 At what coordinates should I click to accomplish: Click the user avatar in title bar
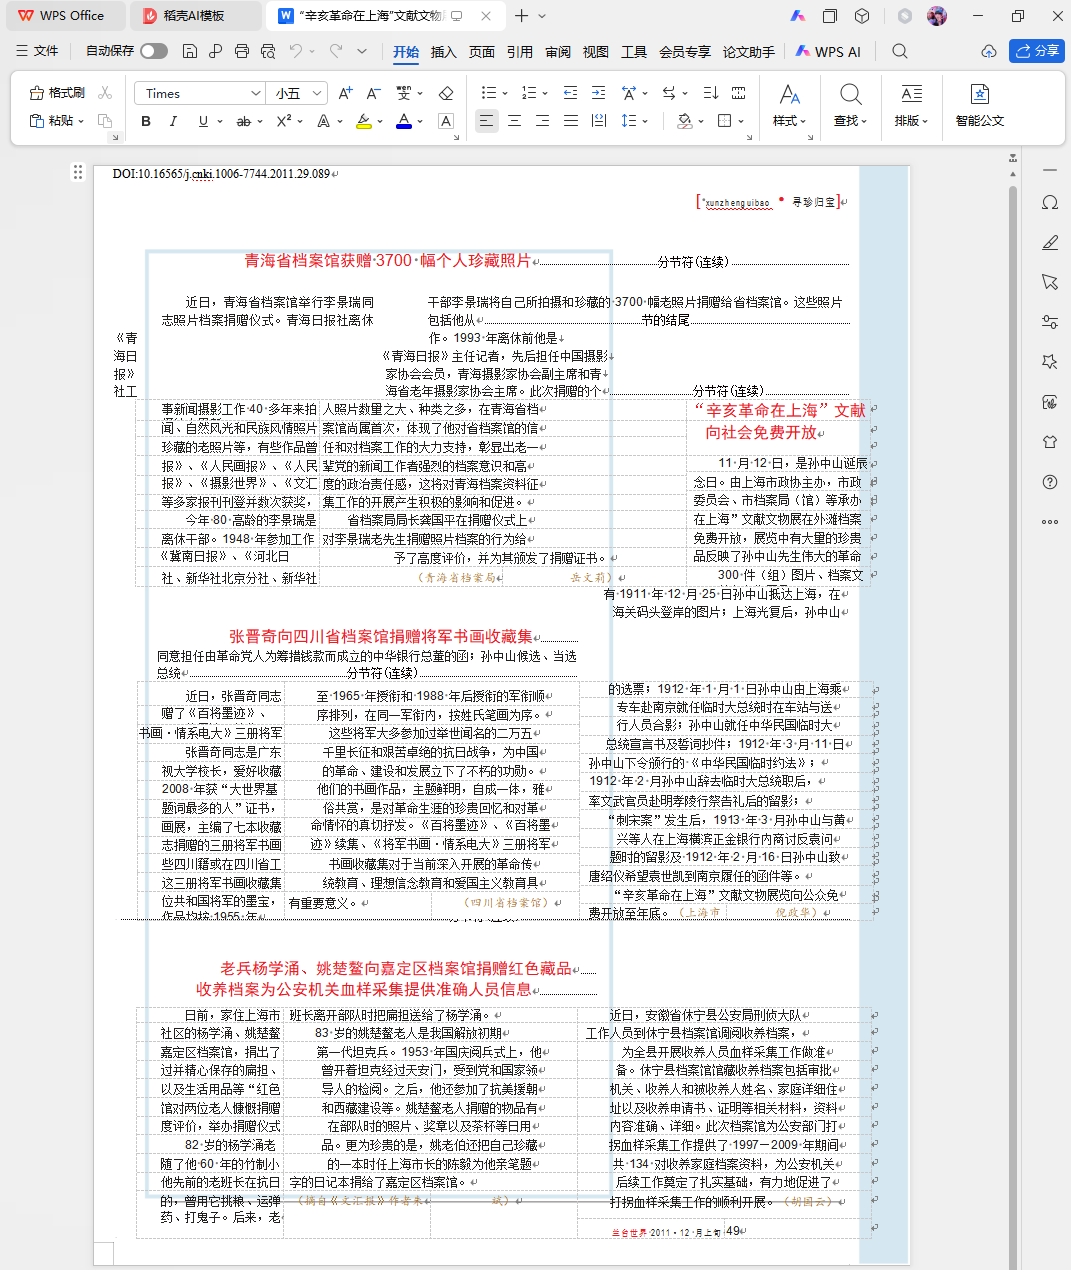(x=937, y=16)
